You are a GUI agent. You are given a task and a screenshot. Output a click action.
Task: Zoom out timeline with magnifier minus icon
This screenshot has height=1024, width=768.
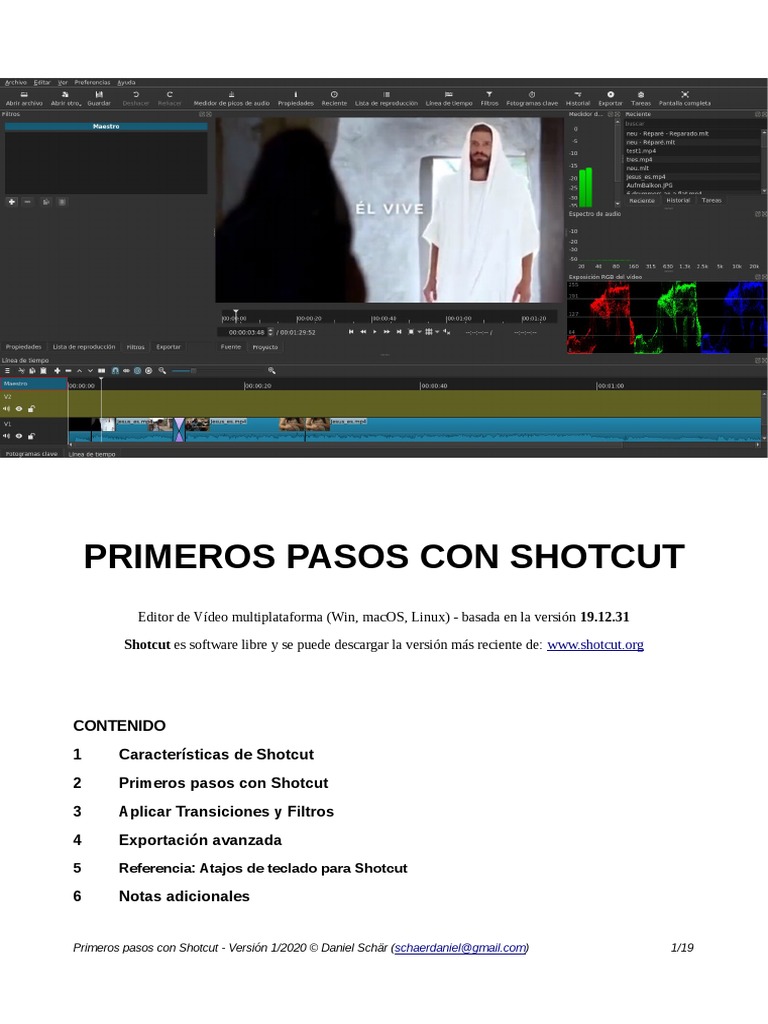(x=162, y=371)
